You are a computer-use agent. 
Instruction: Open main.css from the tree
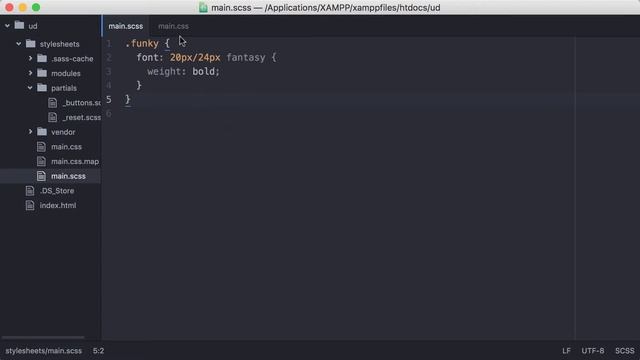pos(67,147)
